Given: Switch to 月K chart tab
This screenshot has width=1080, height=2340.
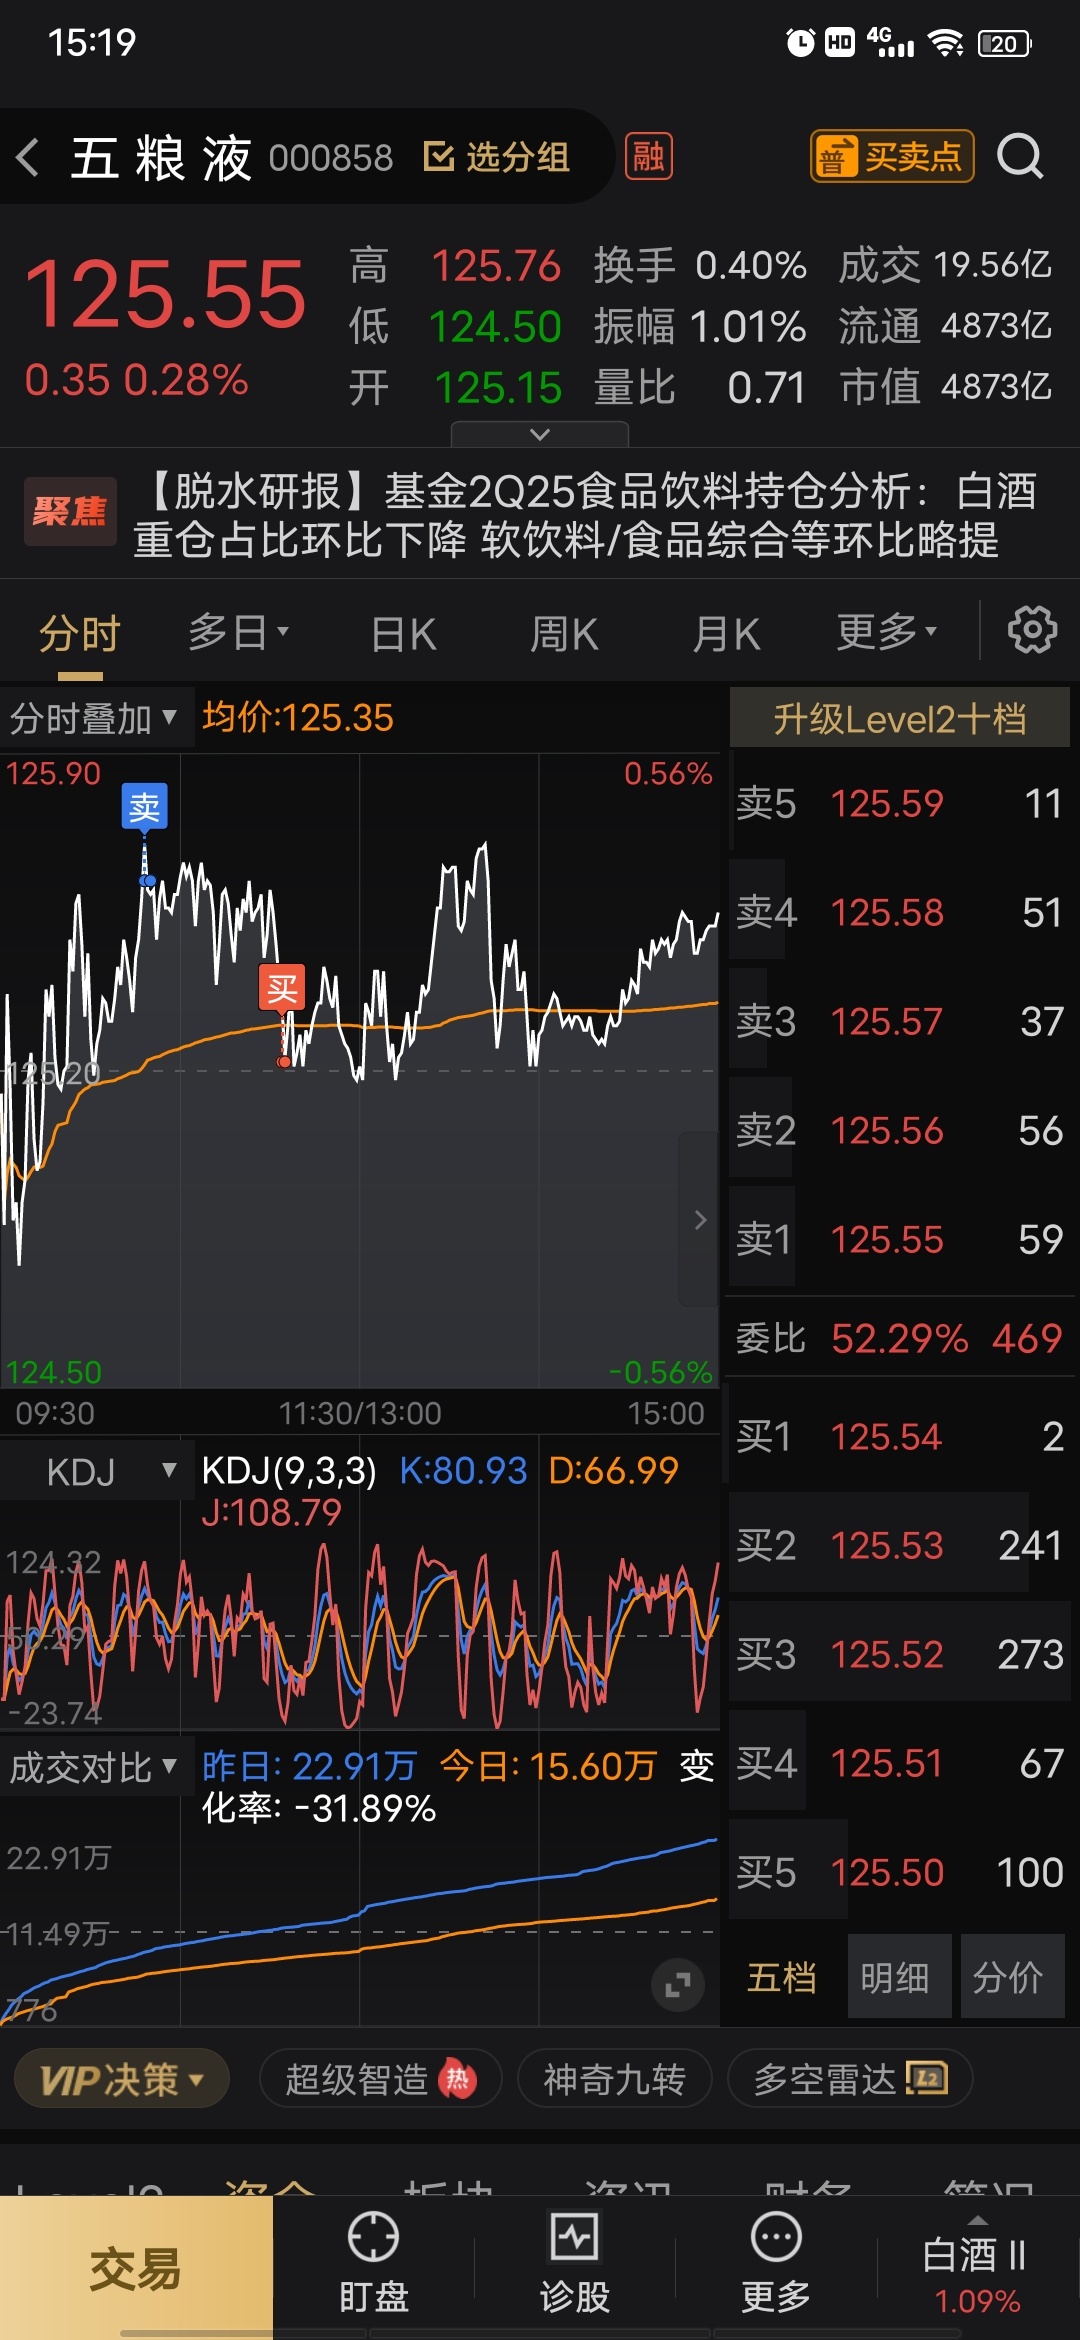Looking at the screenshot, I should point(726,634).
